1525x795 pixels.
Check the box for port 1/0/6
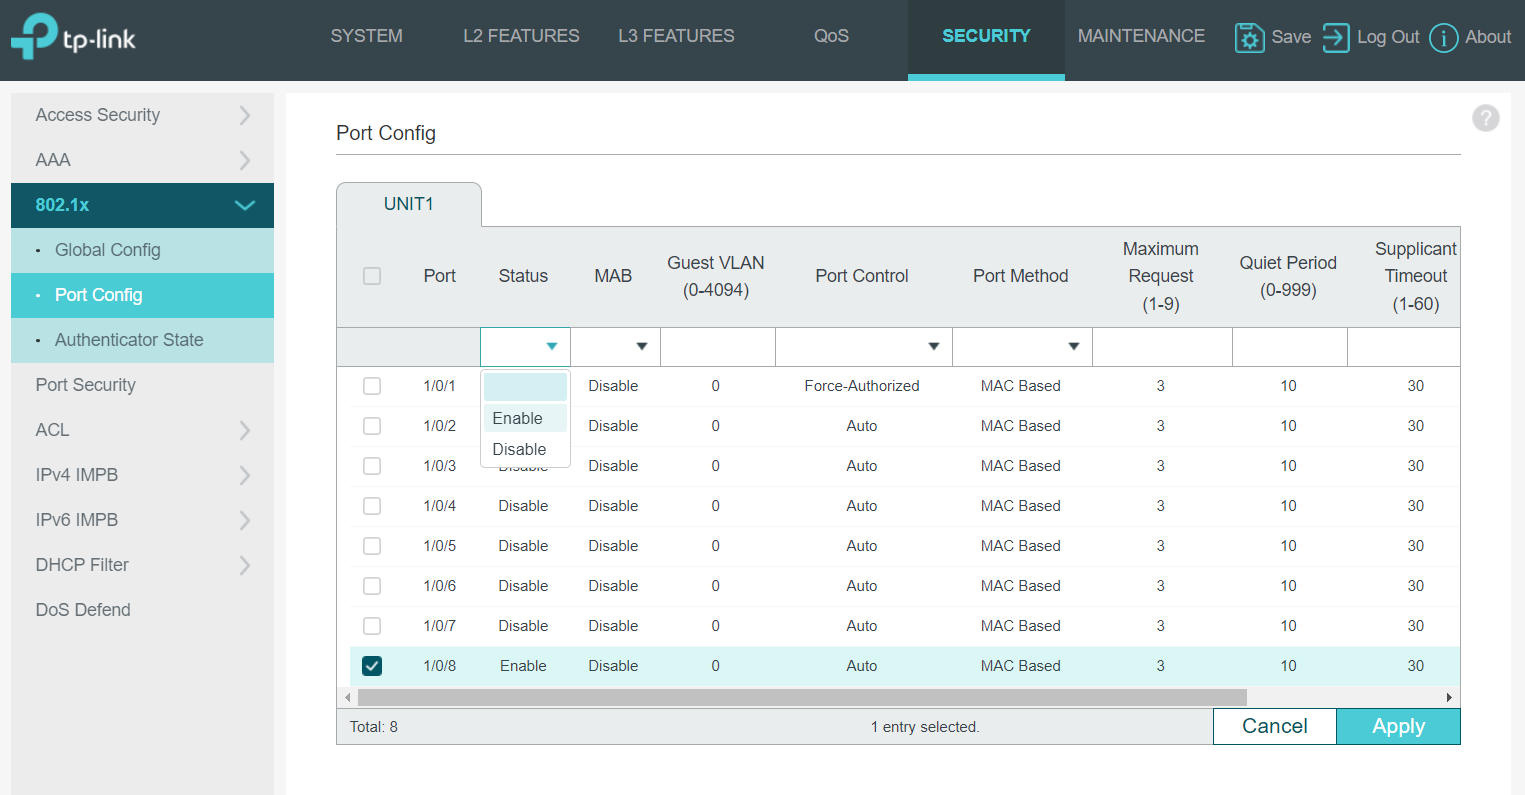click(372, 586)
